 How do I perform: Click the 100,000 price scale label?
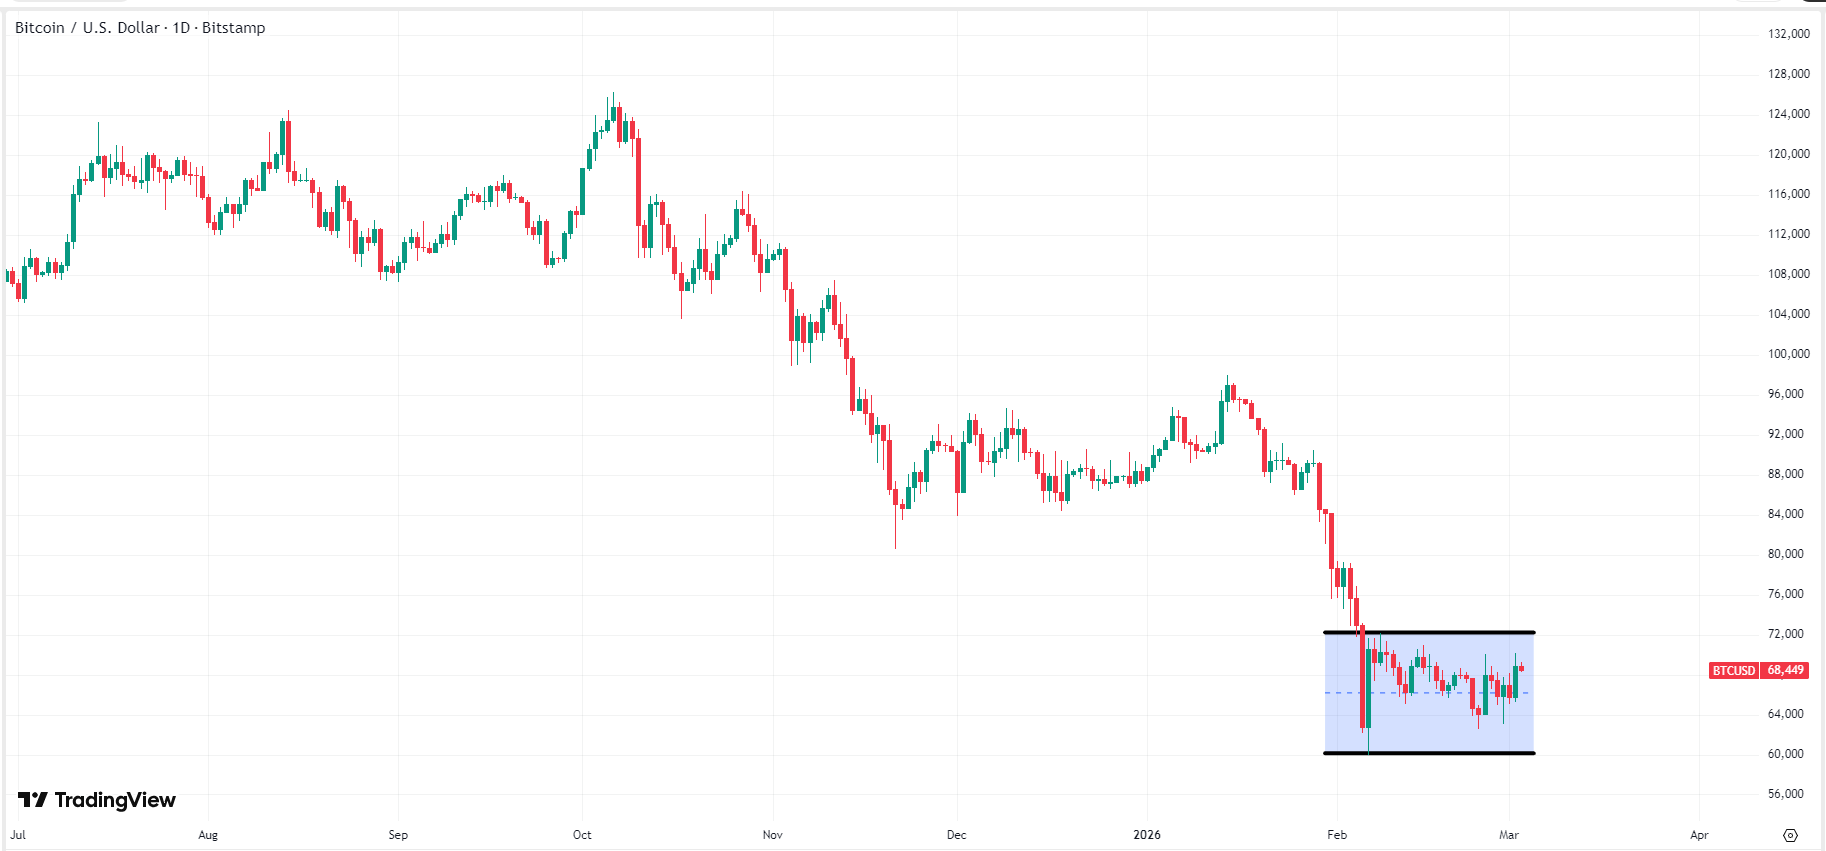(x=1788, y=354)
